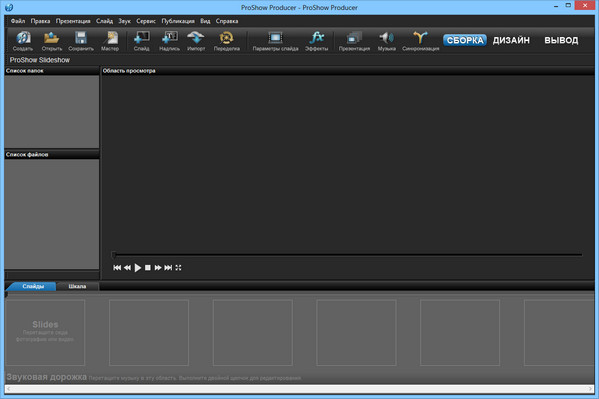Stop the preview playback
The height and width of the screenshot is (399, 599).
point(148,268)
